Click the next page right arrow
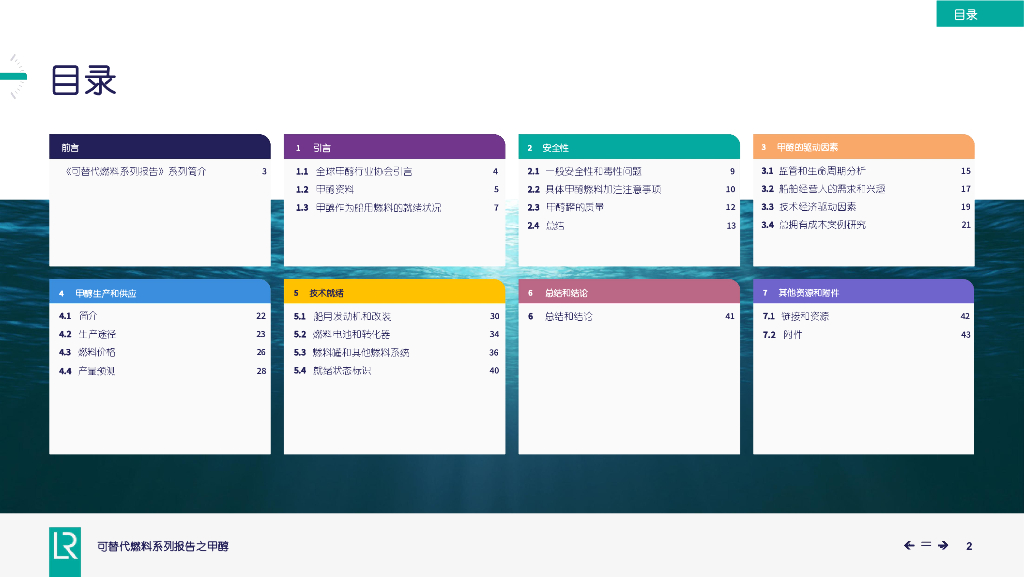 coord(943,546)
